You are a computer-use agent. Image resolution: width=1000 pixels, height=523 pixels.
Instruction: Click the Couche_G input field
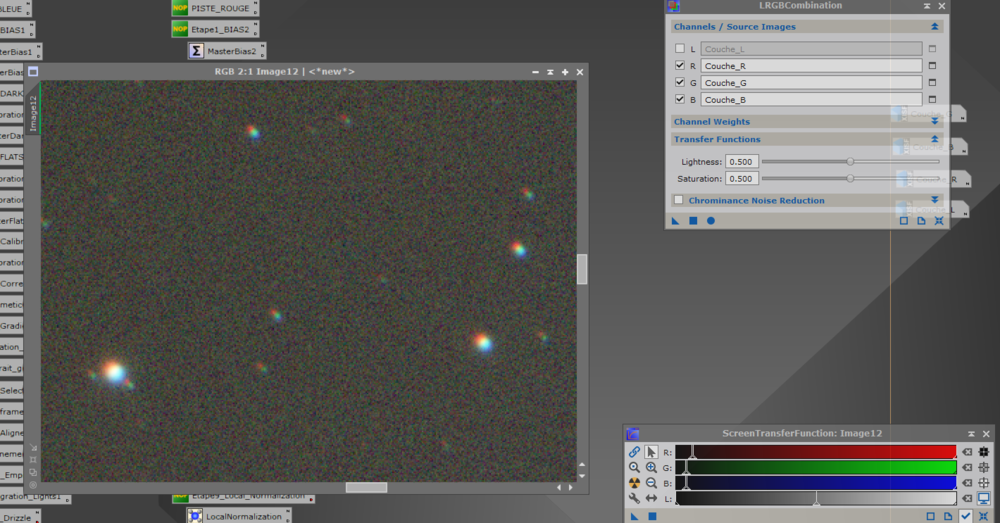811,82
